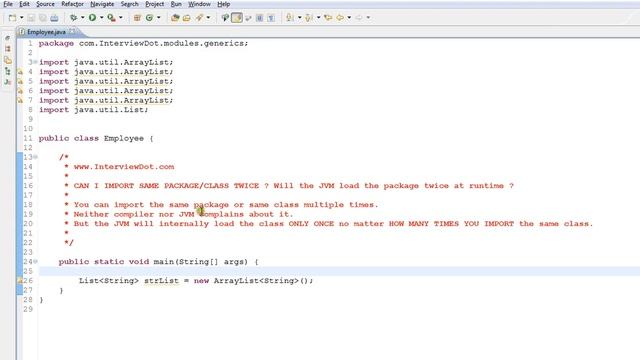The image size is (640, 360).
Task: Open the Edit menu
Action: tap(24, 4)
